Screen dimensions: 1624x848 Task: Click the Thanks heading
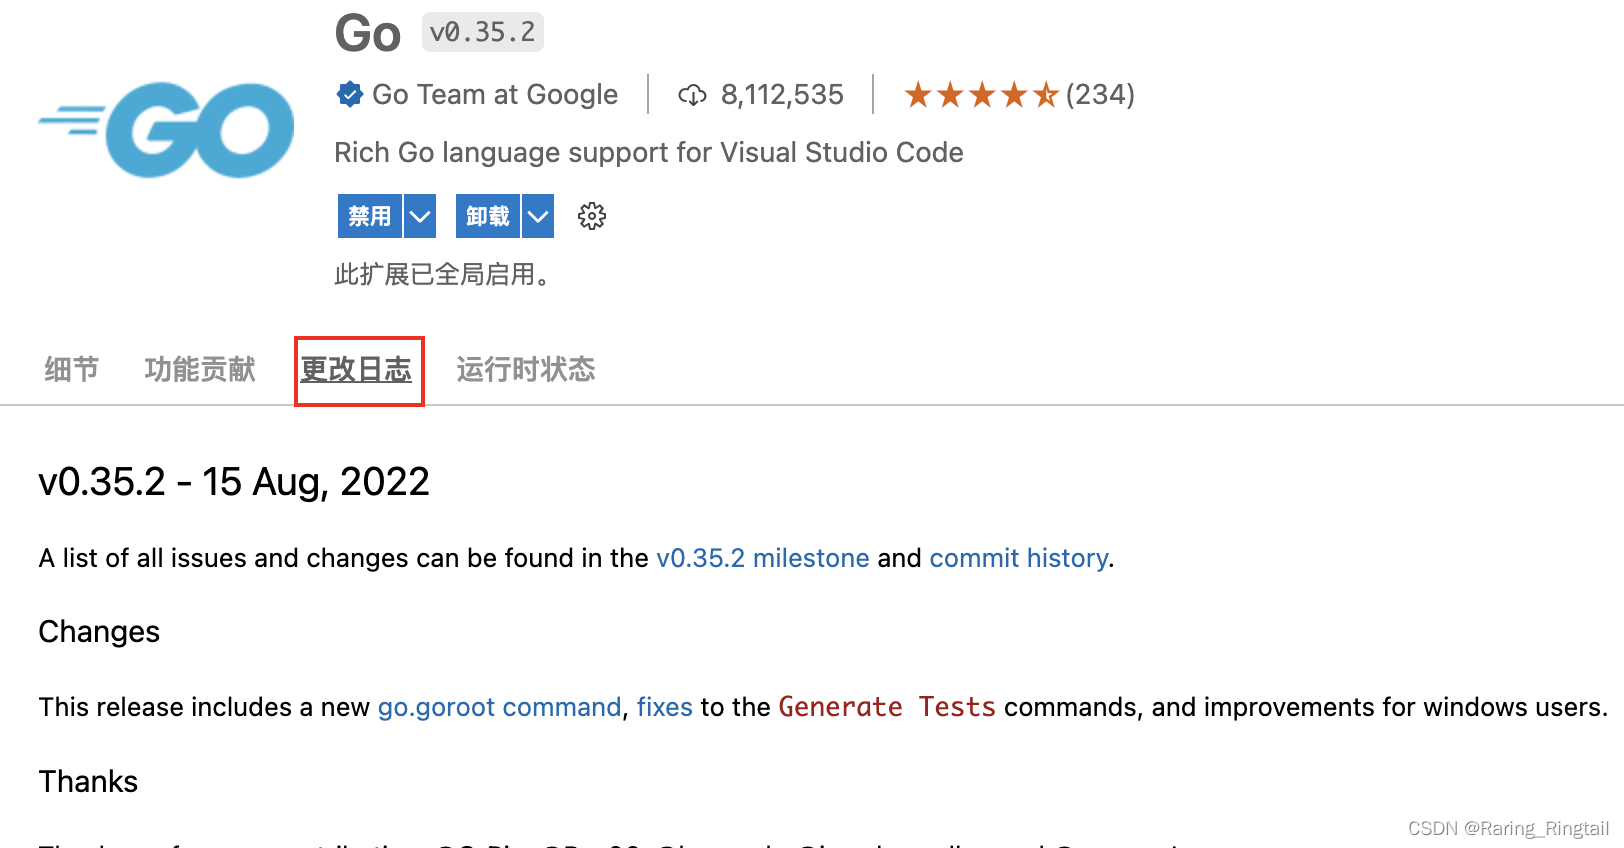[88, 781]
